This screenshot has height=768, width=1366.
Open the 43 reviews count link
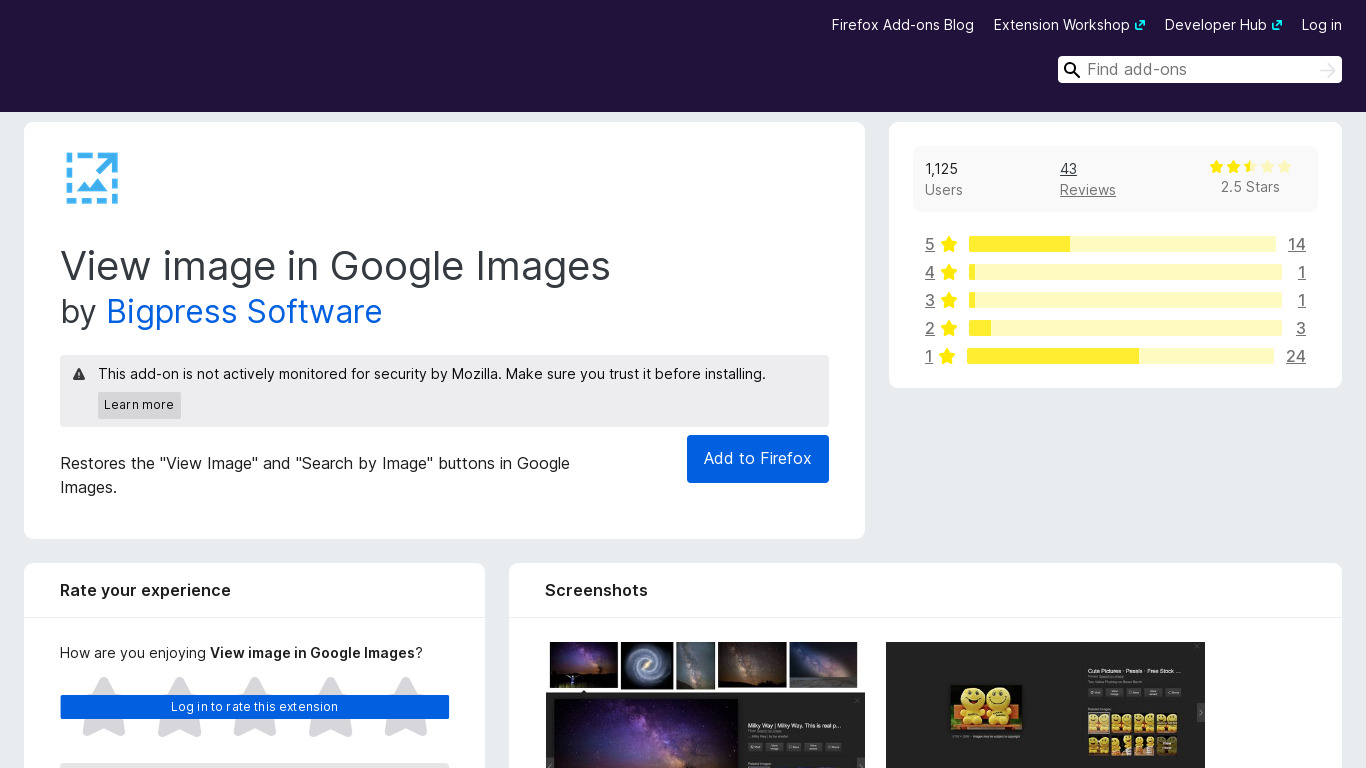pos(1068,169)
